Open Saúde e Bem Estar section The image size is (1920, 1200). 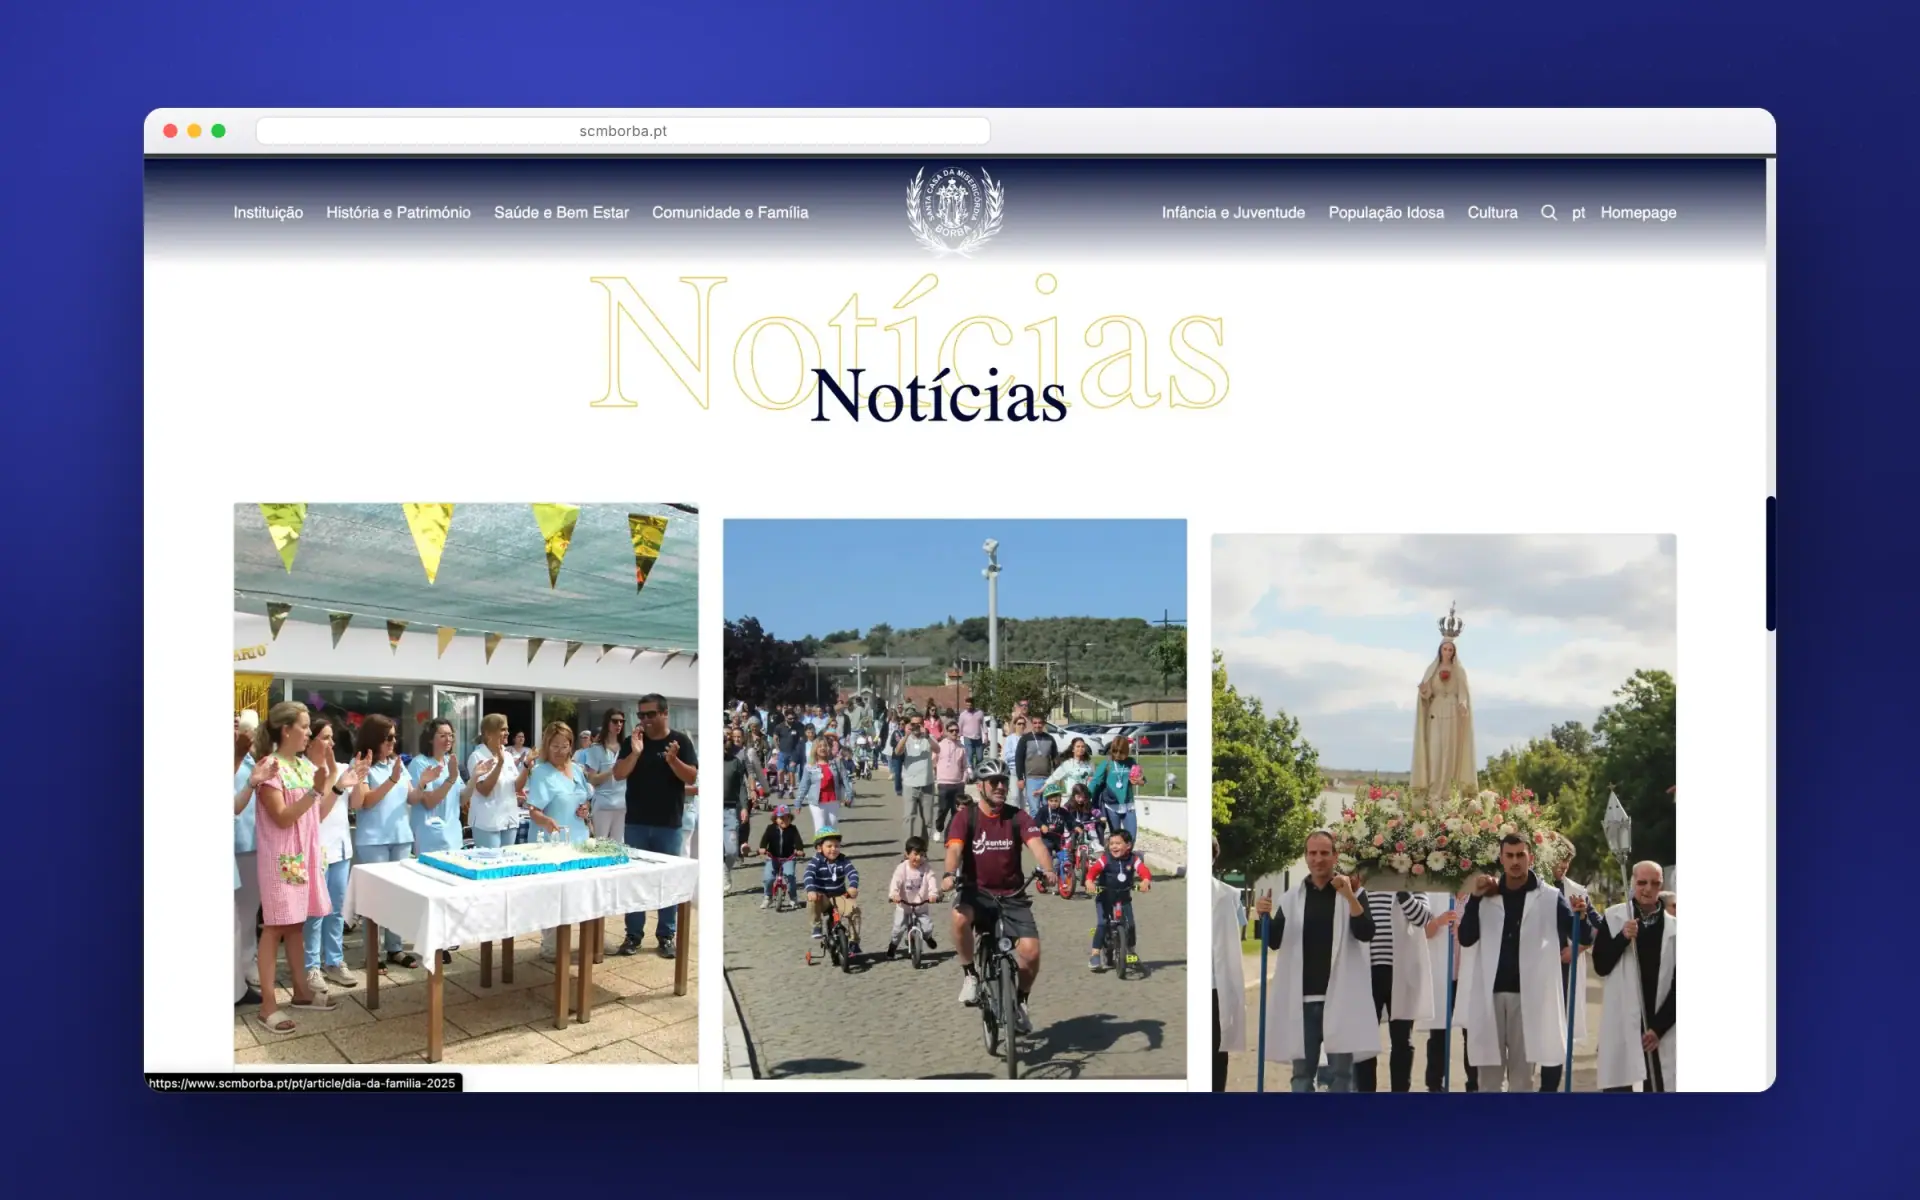(x=561, y=213)
